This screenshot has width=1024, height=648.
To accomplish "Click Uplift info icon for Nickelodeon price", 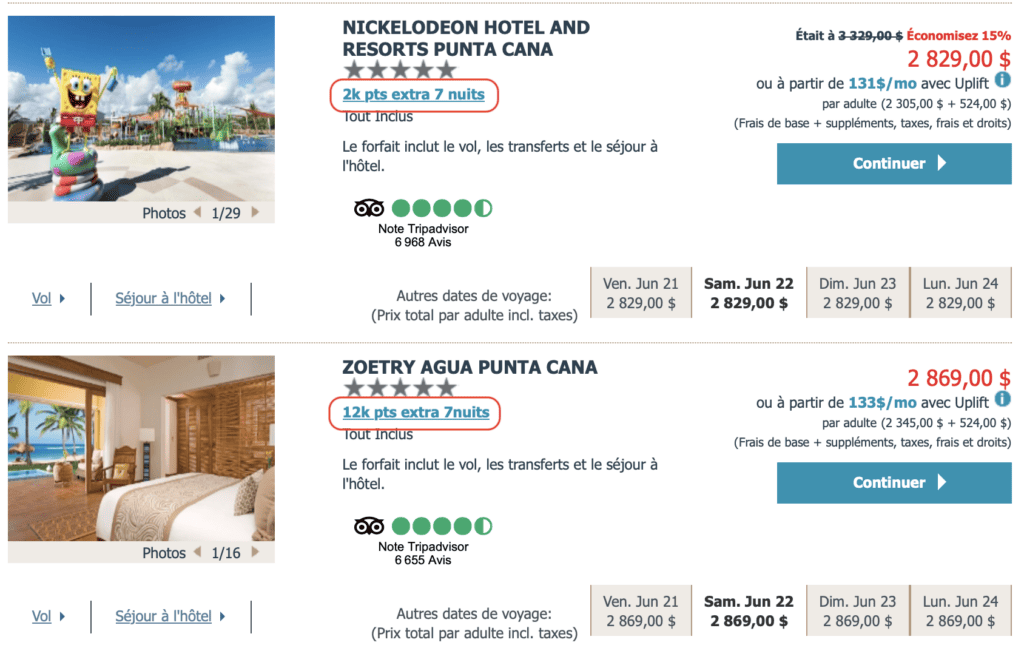I will tap(1002, 79).
